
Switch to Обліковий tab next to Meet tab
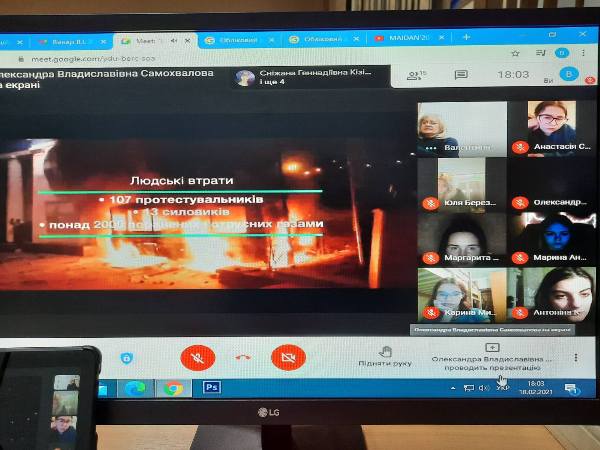coord(239,40)
